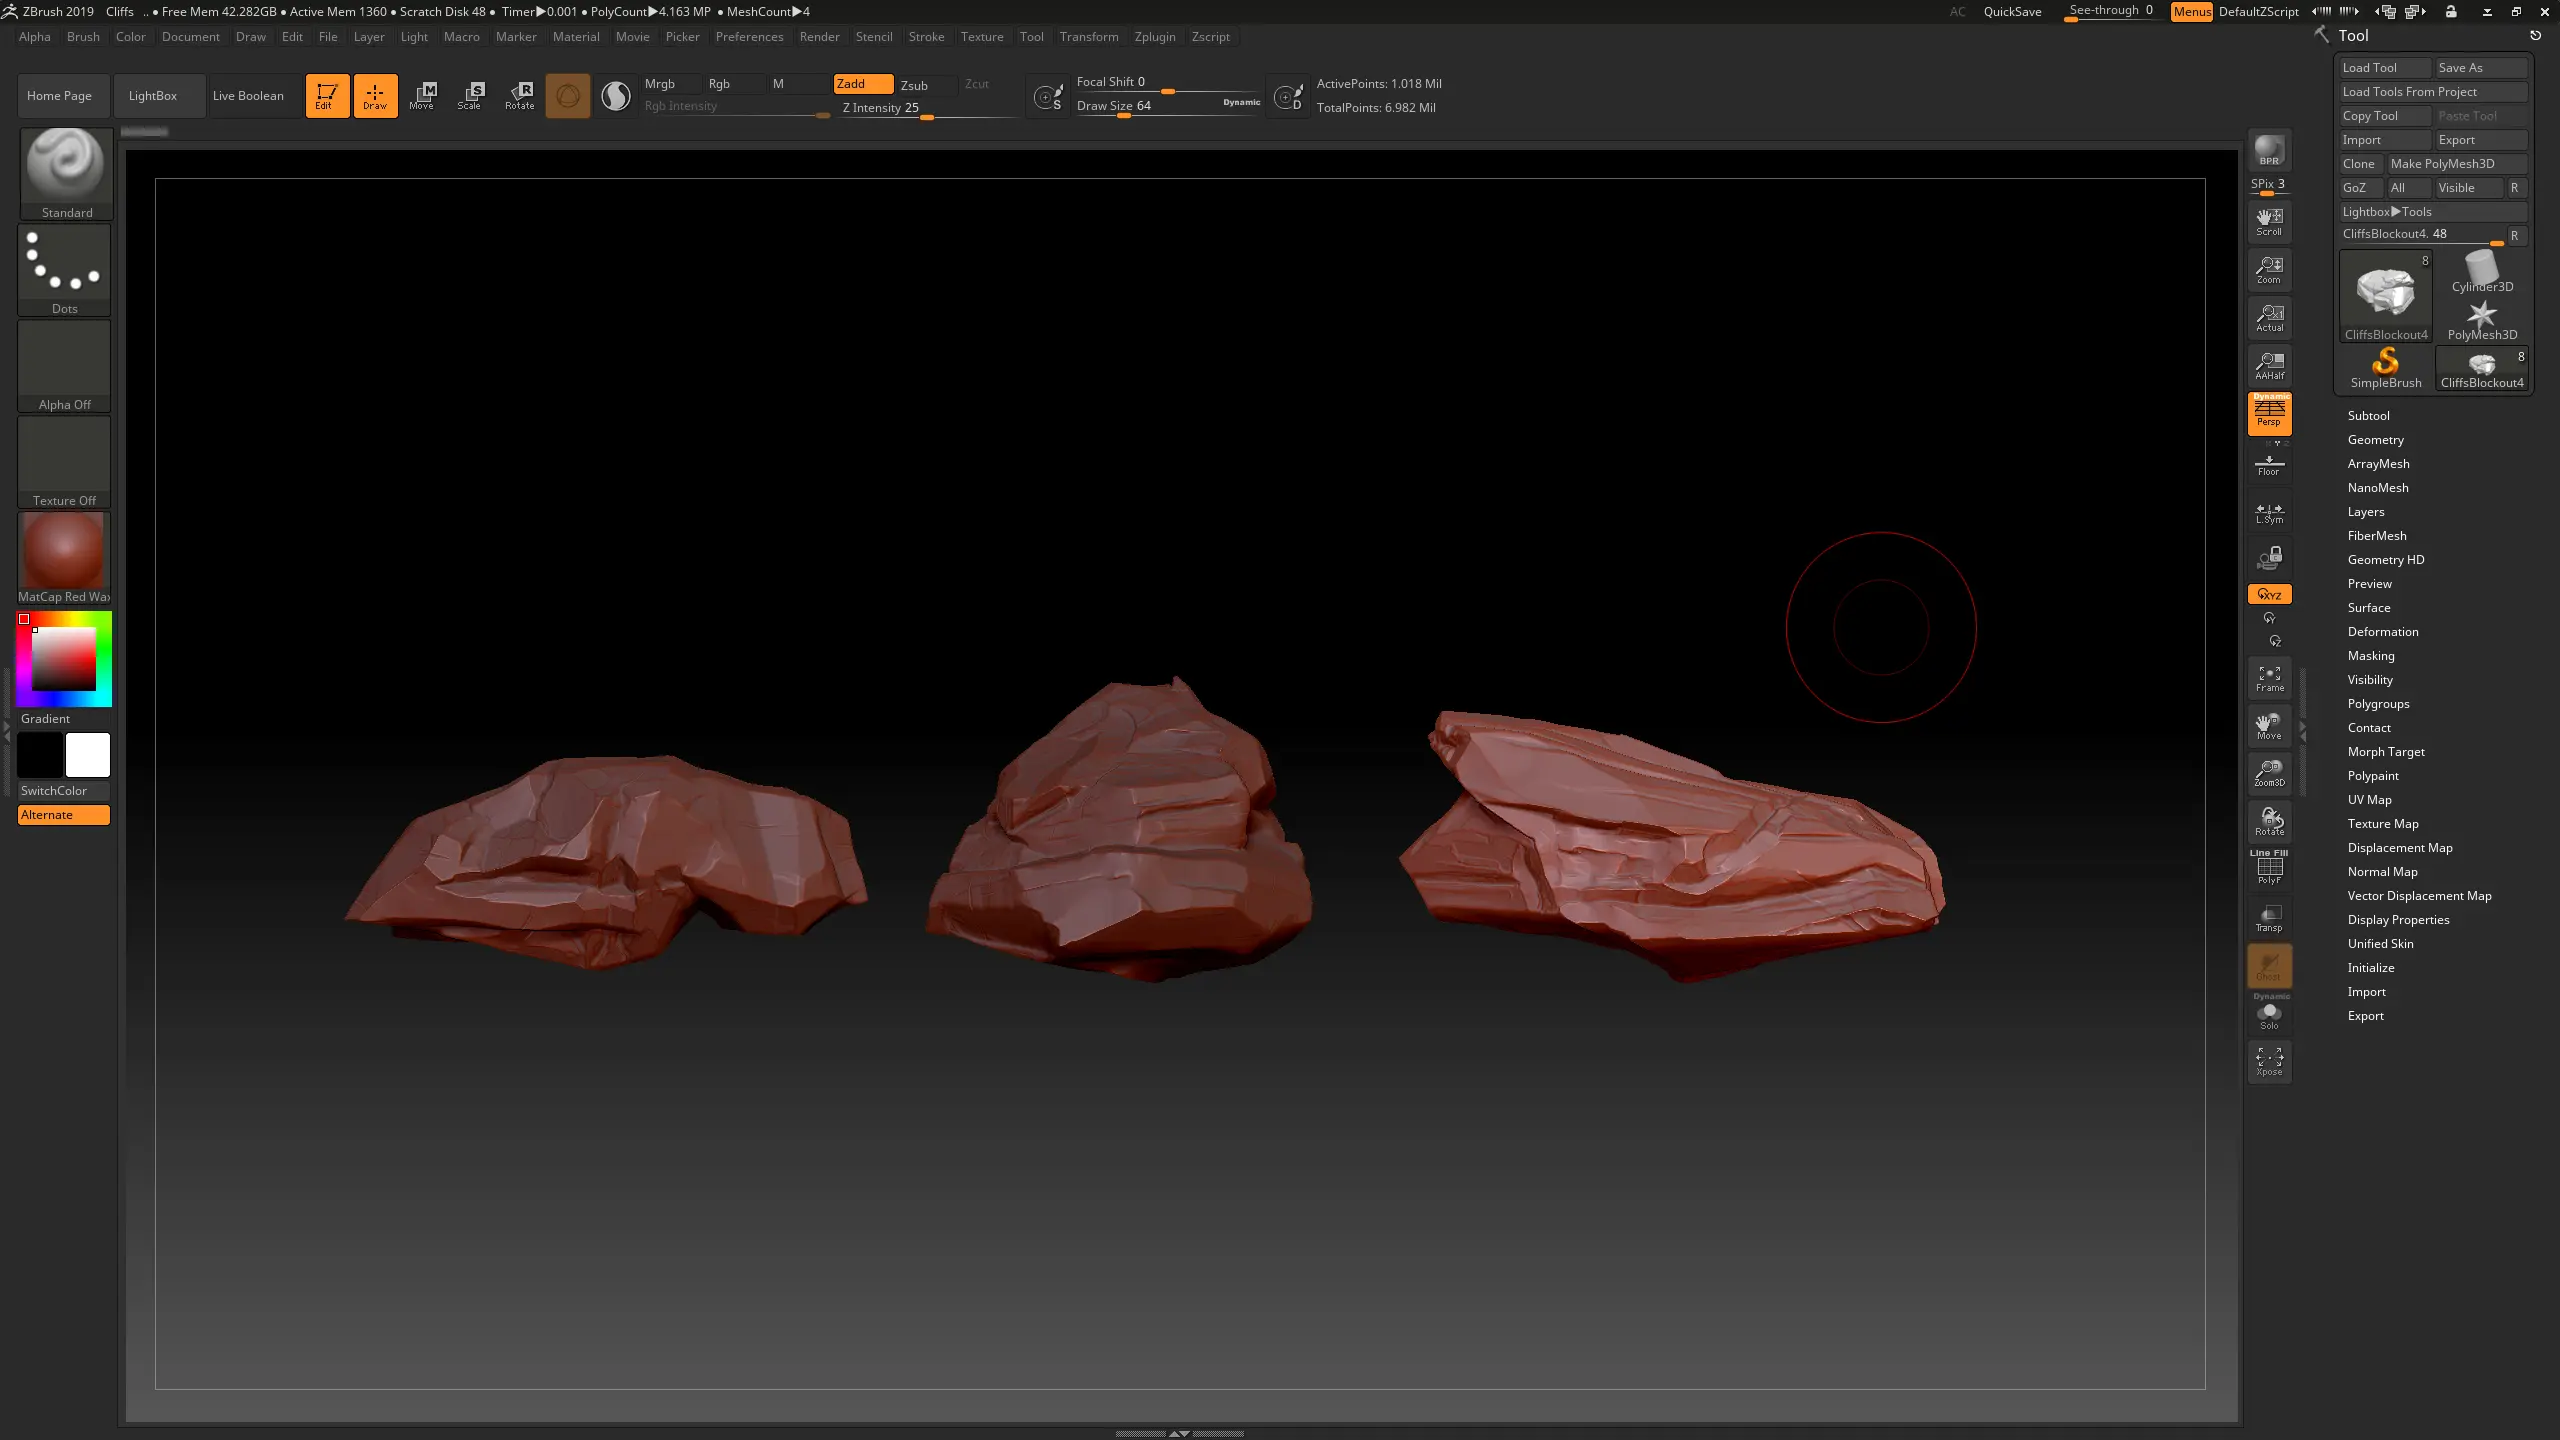Click the Xpose icon
2560x1440 pixels.
[x=2269, y=1062]
